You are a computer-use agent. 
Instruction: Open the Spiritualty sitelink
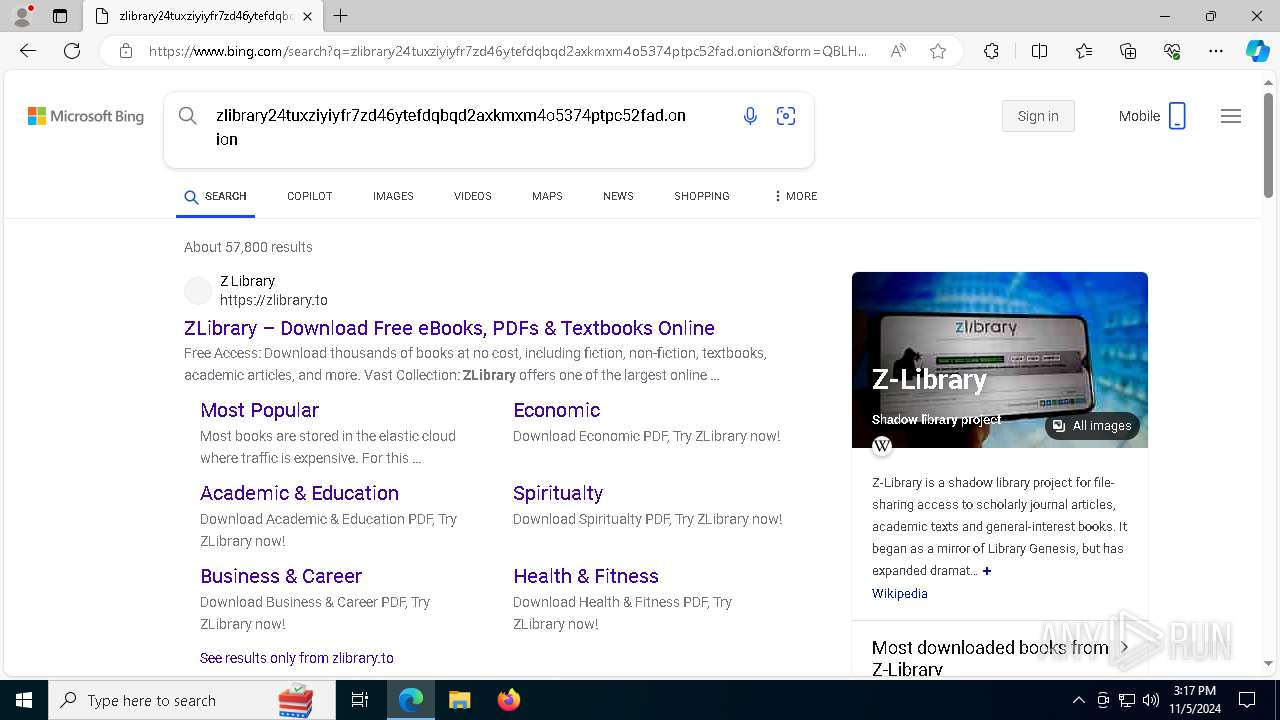(x=558, y=493)
